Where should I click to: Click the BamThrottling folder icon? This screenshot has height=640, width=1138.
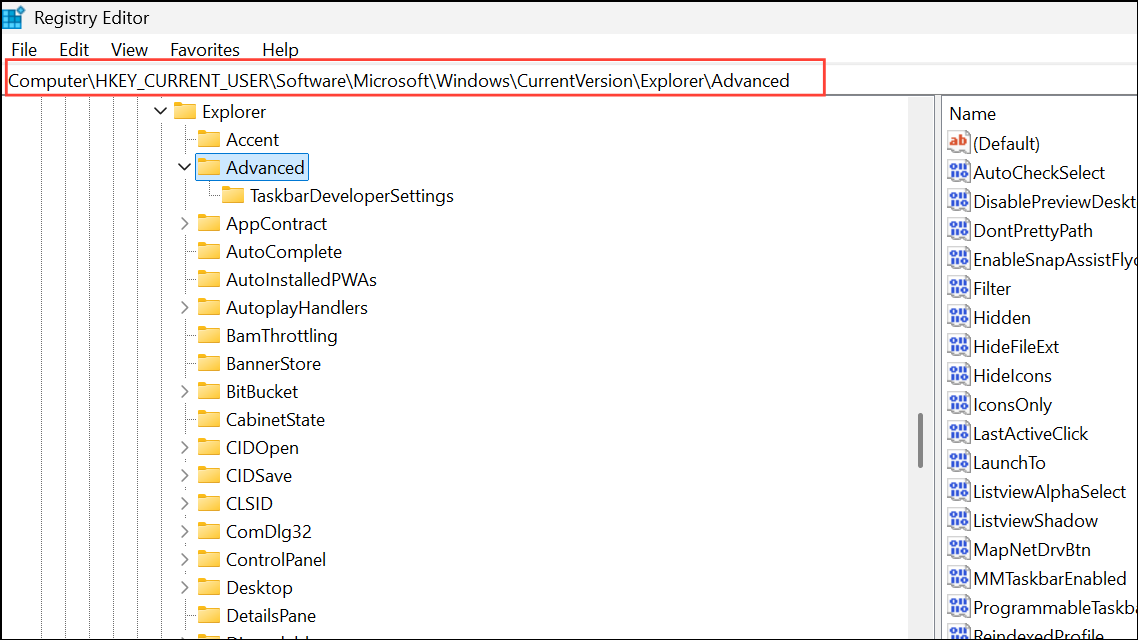209,335
